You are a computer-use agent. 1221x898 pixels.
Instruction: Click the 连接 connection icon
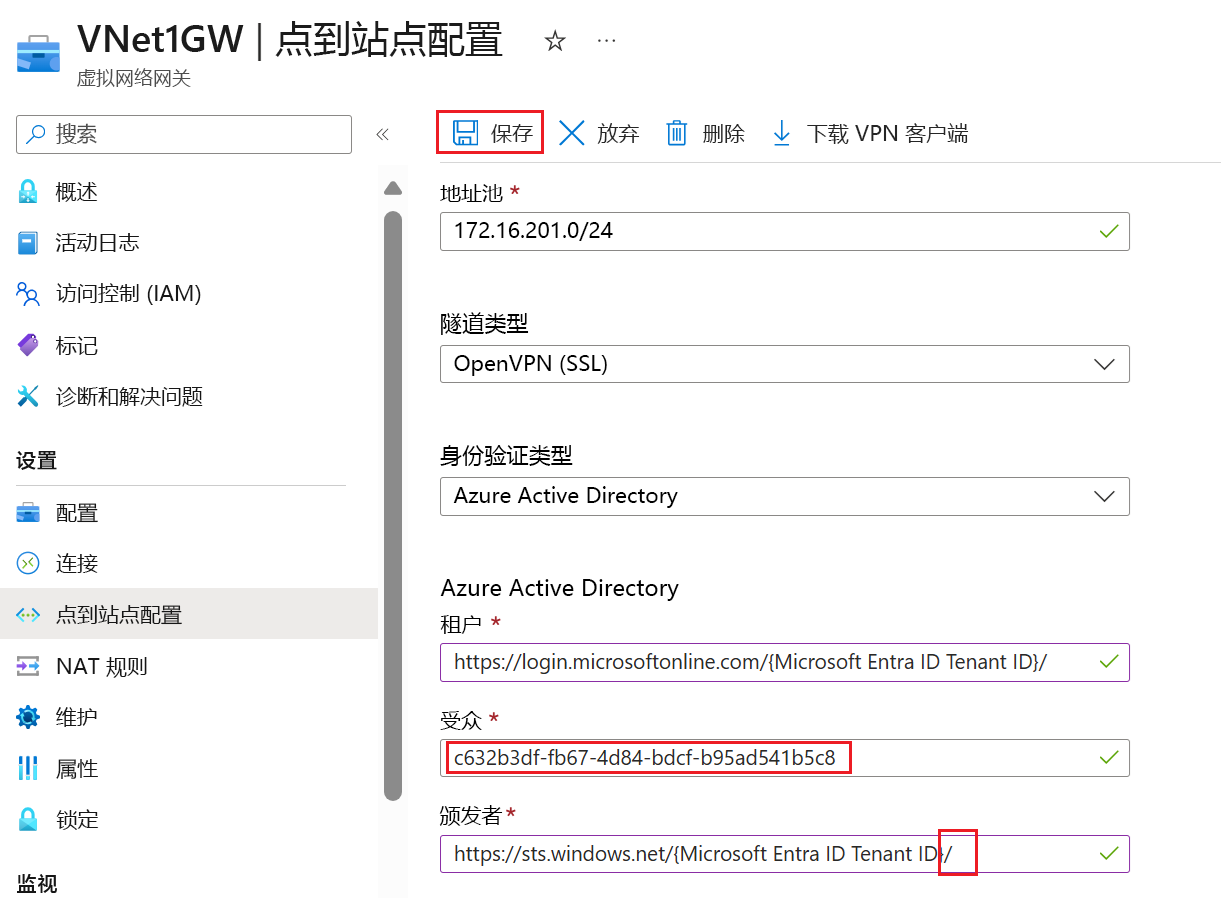tap(28, 563)
